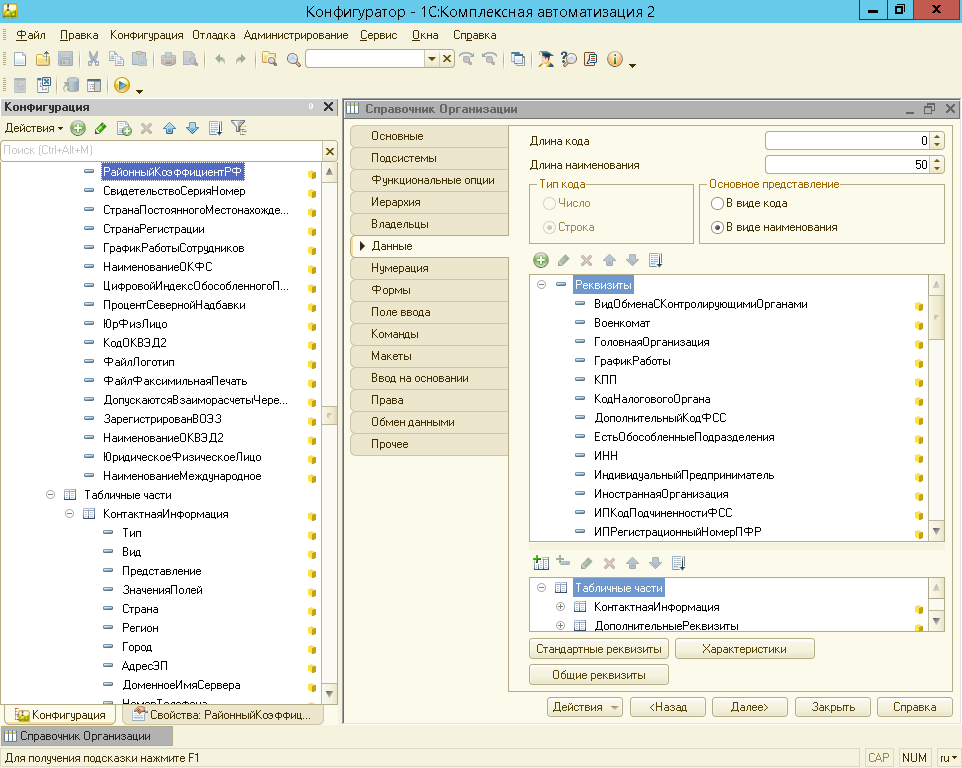The image size is (962, 768).
Task: Click Move down arrow in Configuration panel
Action: tap(193, 128)
